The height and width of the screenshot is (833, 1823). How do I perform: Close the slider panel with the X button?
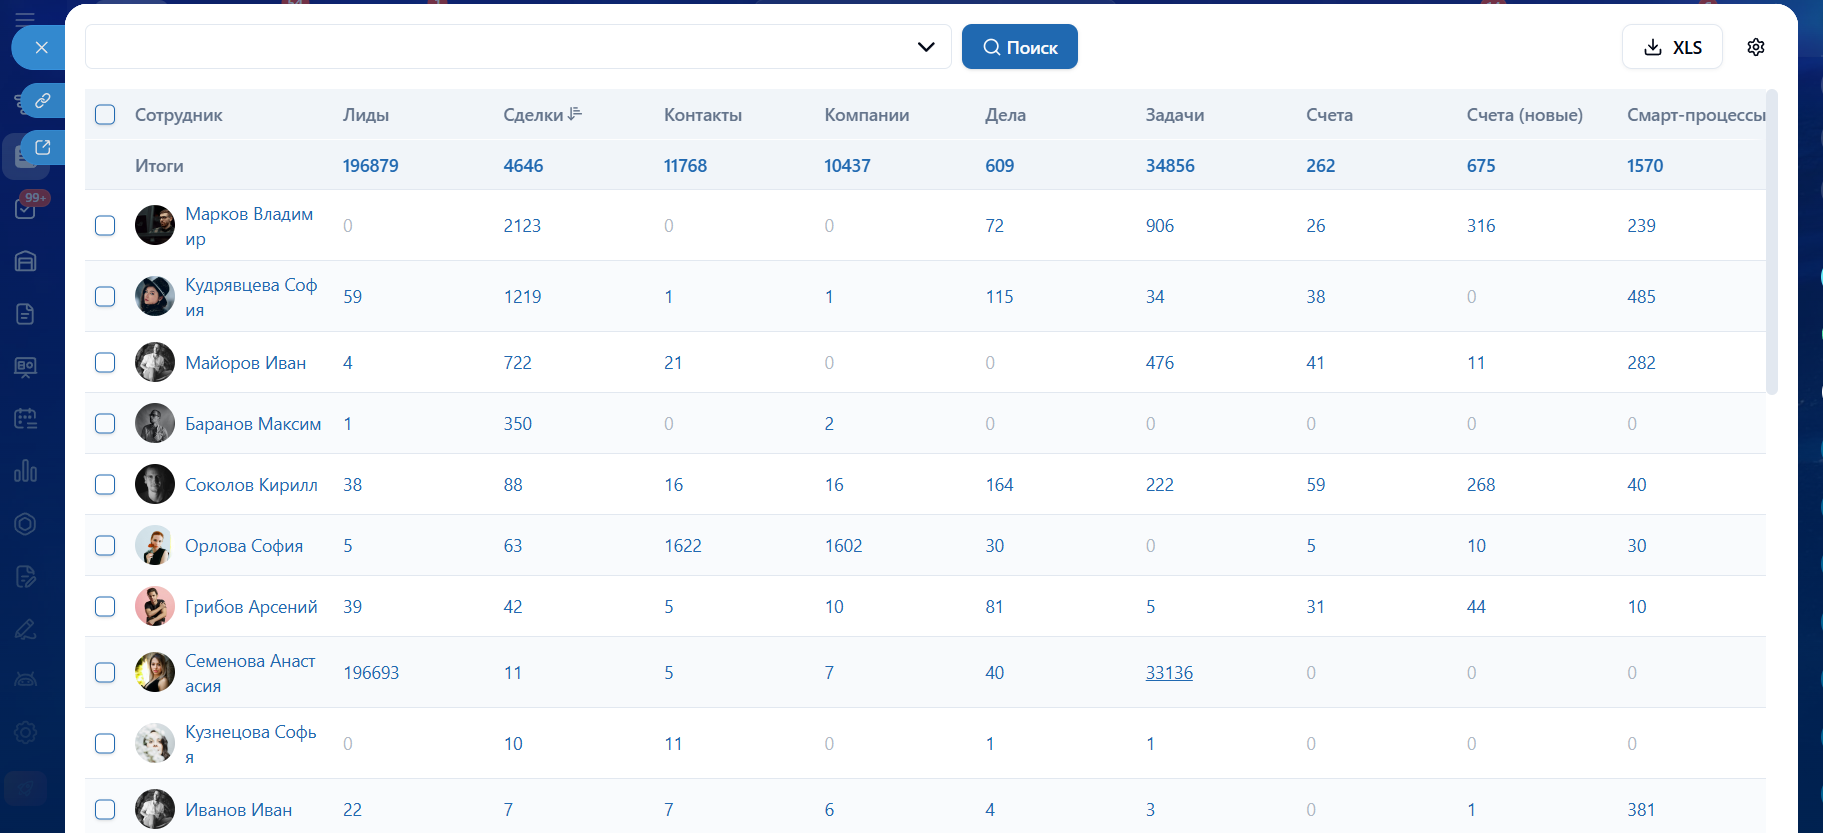41,47
